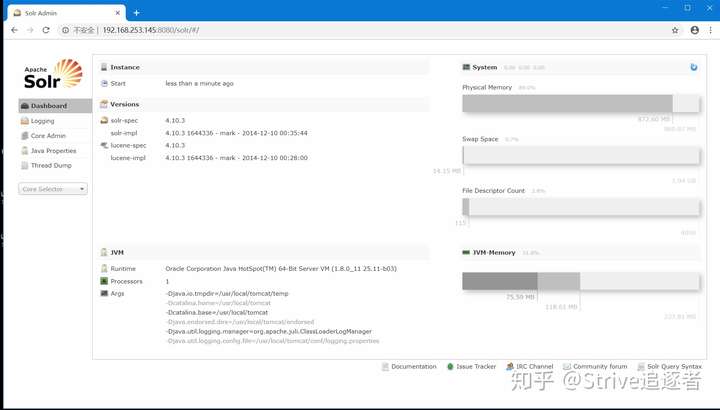Click the solr-spec row icon

[x=104, y=120]
